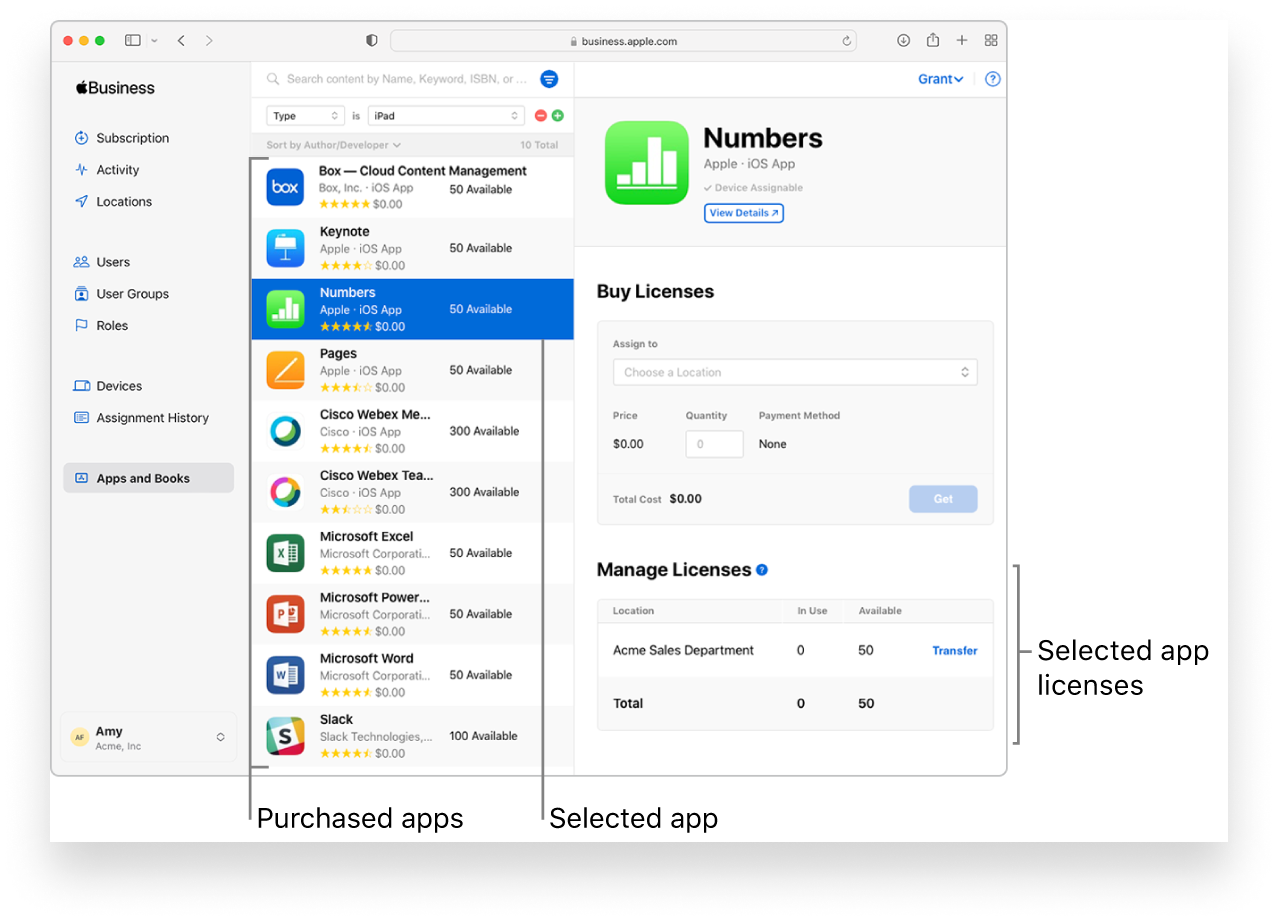Select Microsoft Excel in the app list

click(x=412, y=553)
